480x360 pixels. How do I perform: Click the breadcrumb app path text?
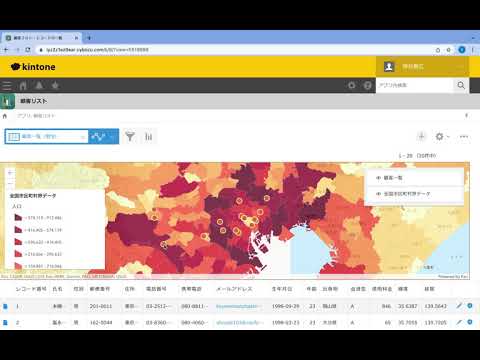tap(36, 116)
